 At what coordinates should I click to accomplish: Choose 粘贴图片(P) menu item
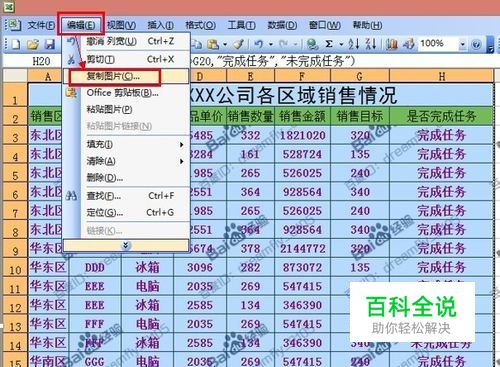point(127,109)
